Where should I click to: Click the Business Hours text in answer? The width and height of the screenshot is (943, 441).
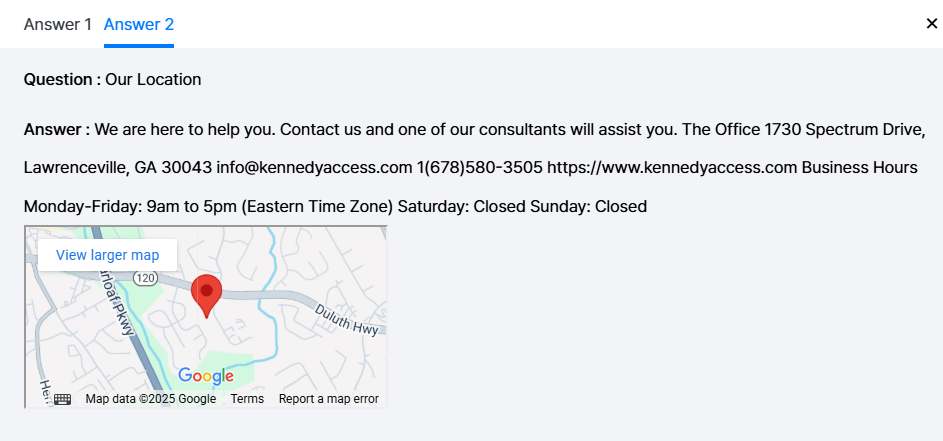[x=859, y=167]
